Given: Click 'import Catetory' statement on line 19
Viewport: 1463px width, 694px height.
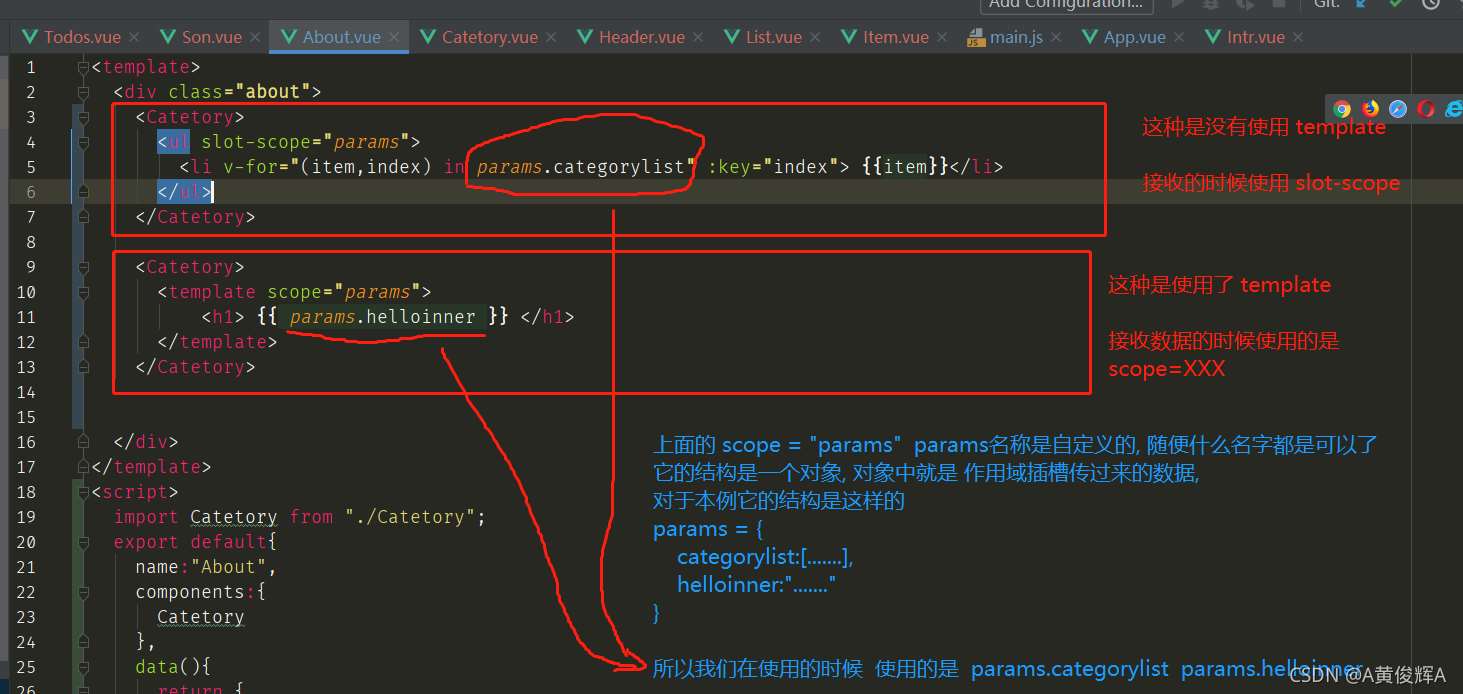Looking at the screenshot, I should 195,517.
